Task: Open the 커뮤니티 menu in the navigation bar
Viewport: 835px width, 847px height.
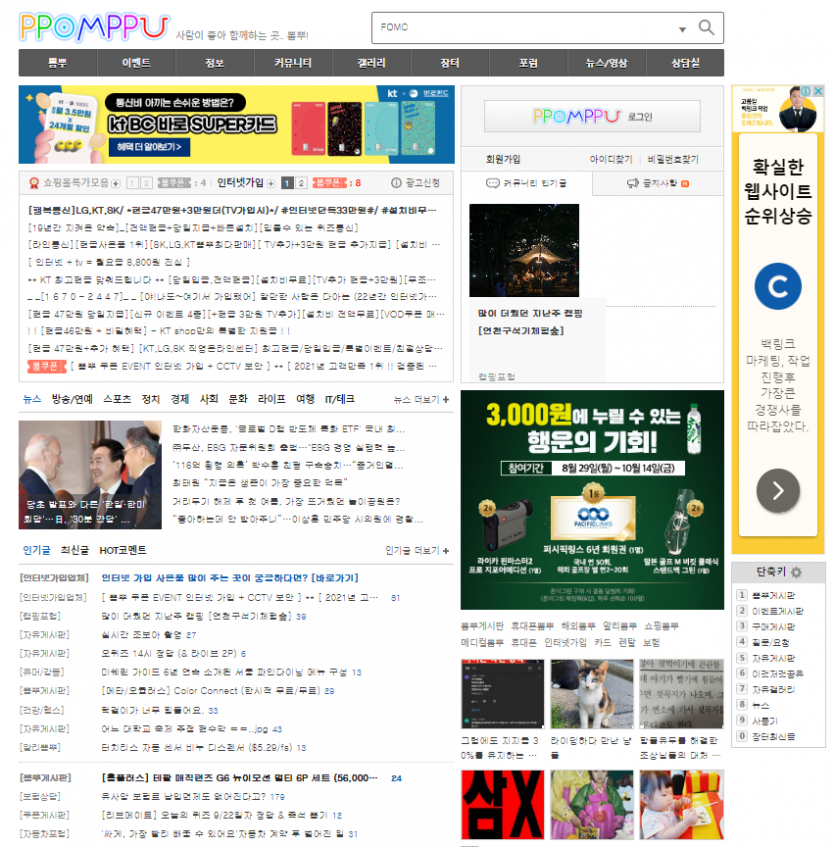Action: (293, 62)
